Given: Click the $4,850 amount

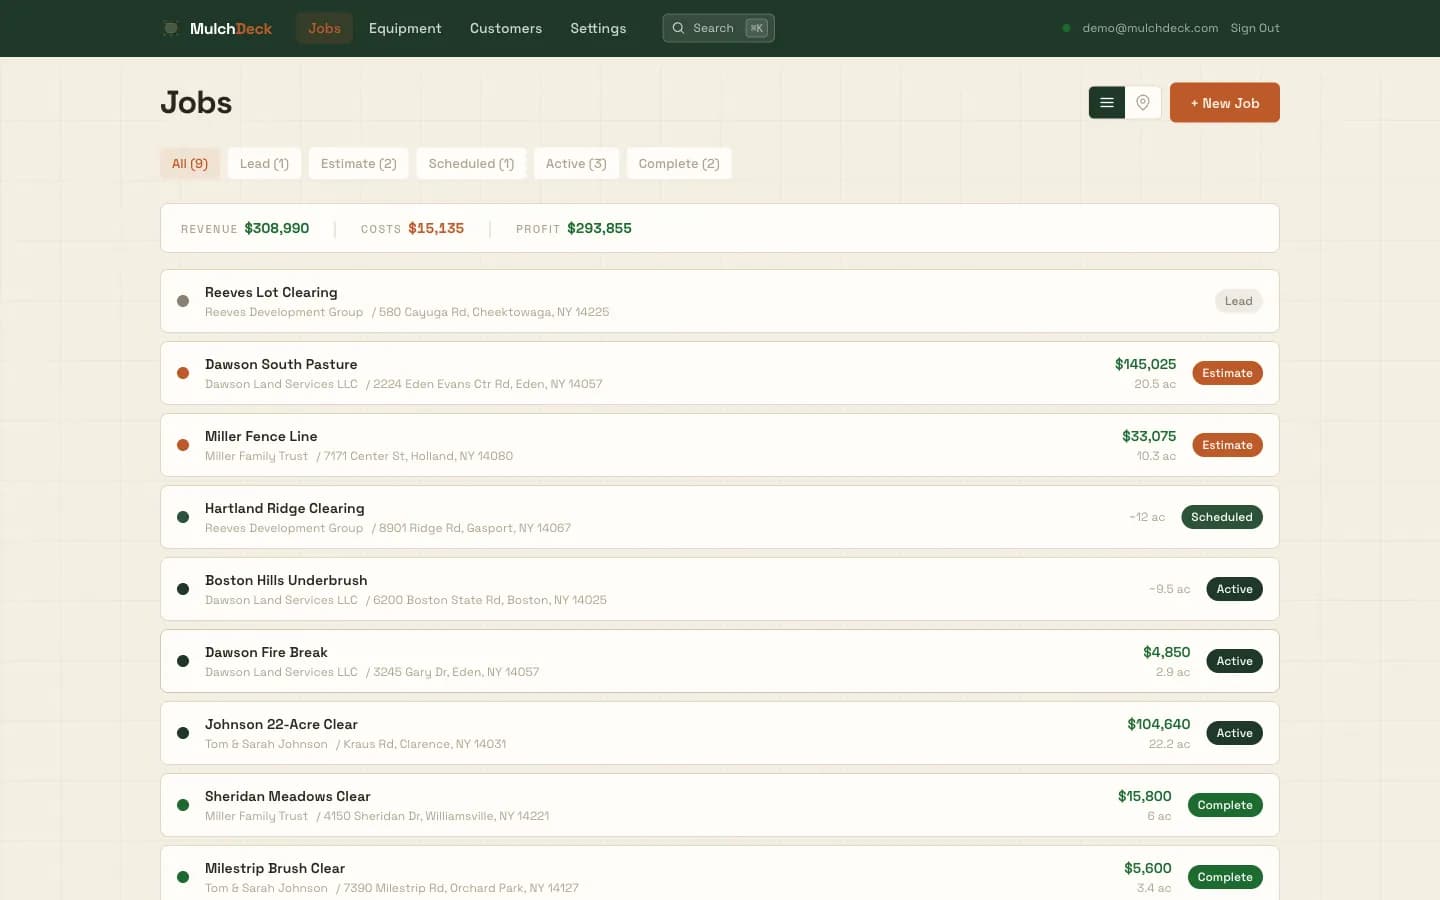Looking at the screenshot, I should click(1166, 652).
